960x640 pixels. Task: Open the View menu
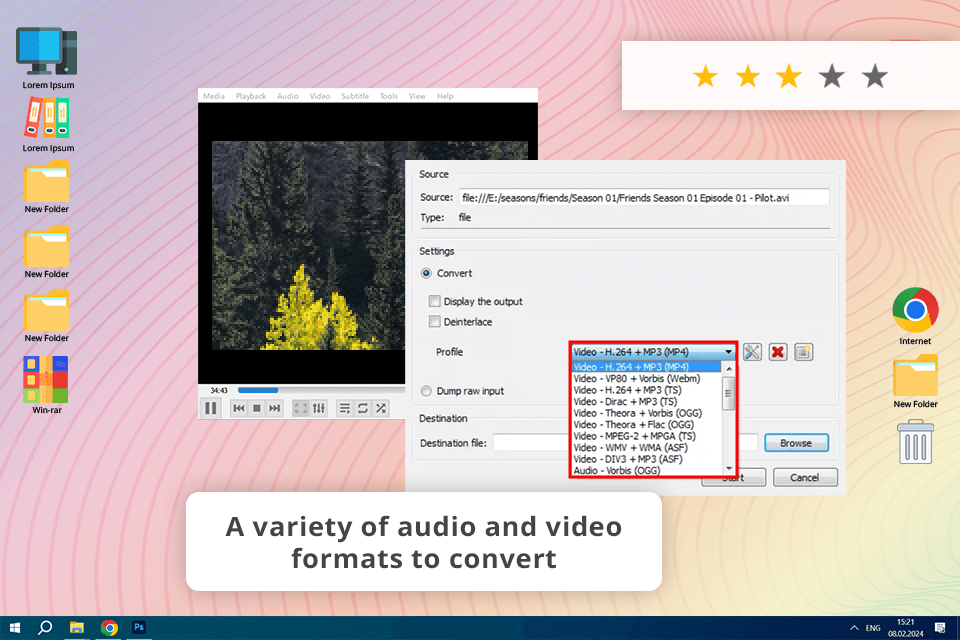pos(417,96)
